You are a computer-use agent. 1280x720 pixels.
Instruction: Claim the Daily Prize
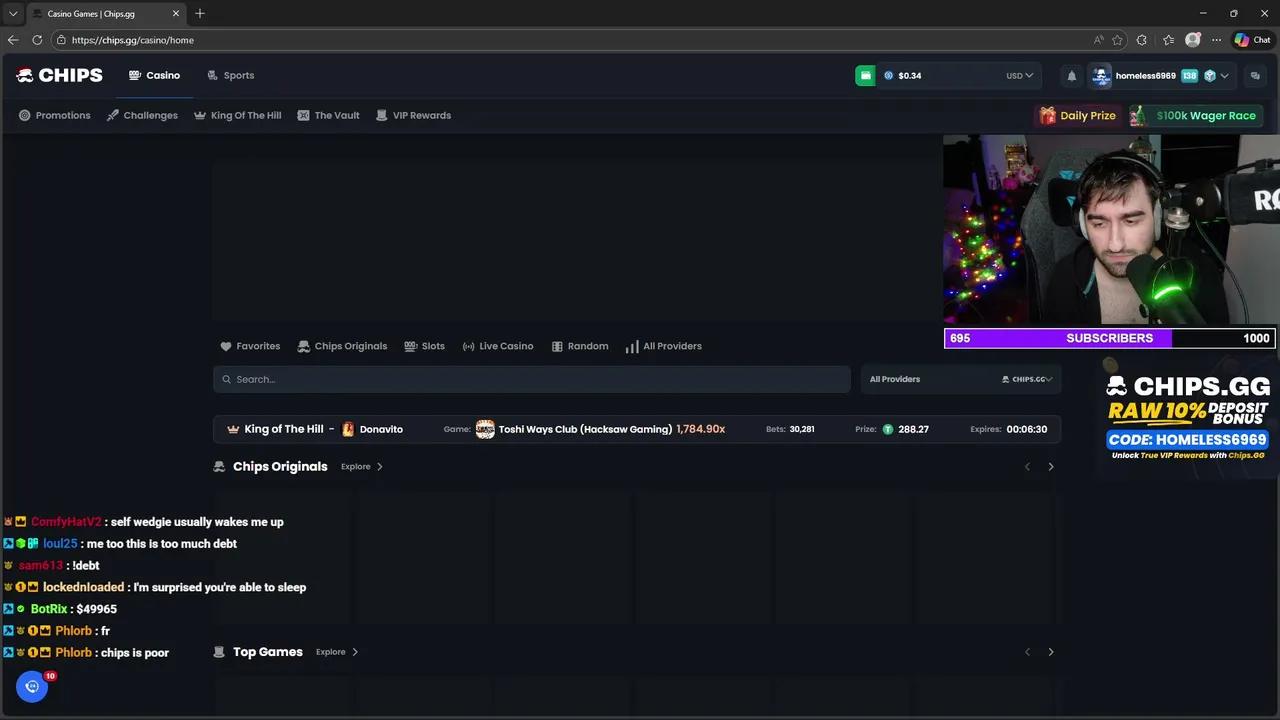[1078, 115]
